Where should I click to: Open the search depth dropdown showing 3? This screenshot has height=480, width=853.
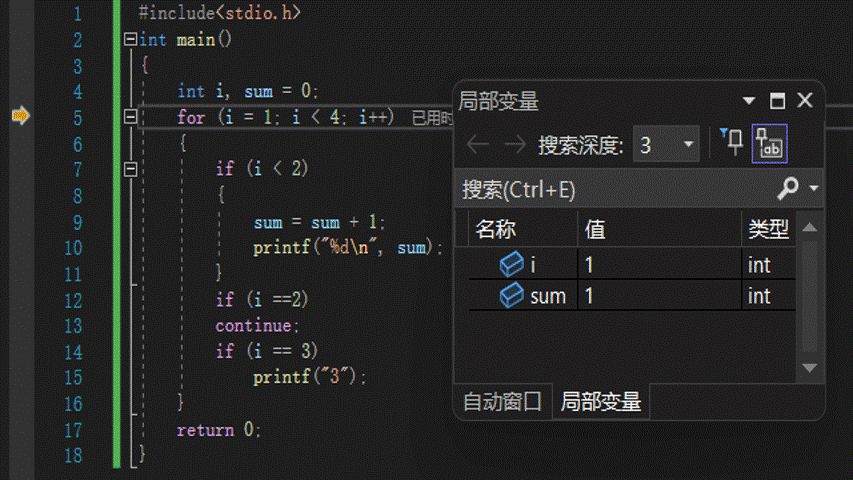[666, 144]
